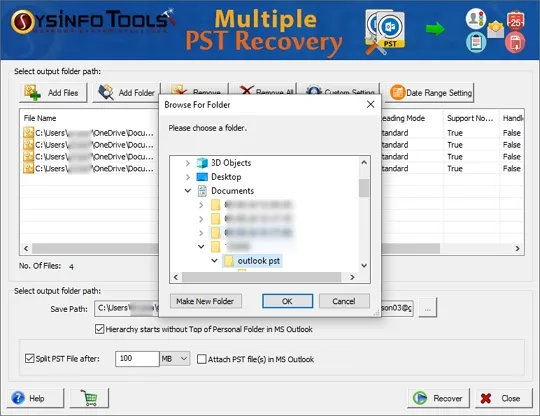The width and height of the screenshot is (540, 416).
Task: Collapse the parent folder of outlook pst
Action: pos(201,246)
